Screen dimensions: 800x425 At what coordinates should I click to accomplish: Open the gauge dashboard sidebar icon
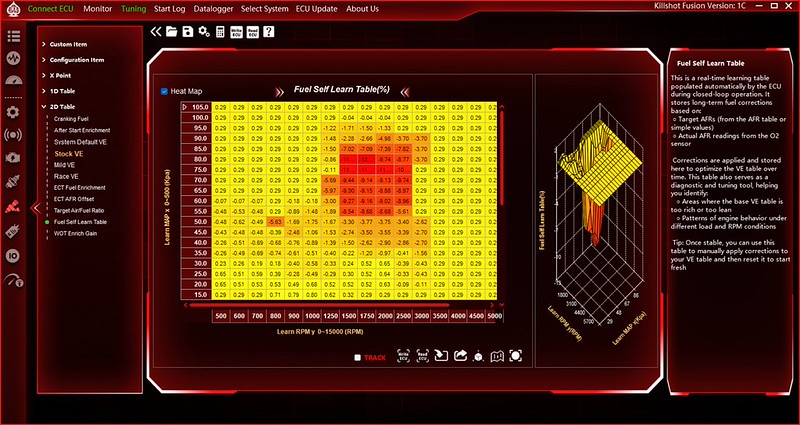click(14, 81)
